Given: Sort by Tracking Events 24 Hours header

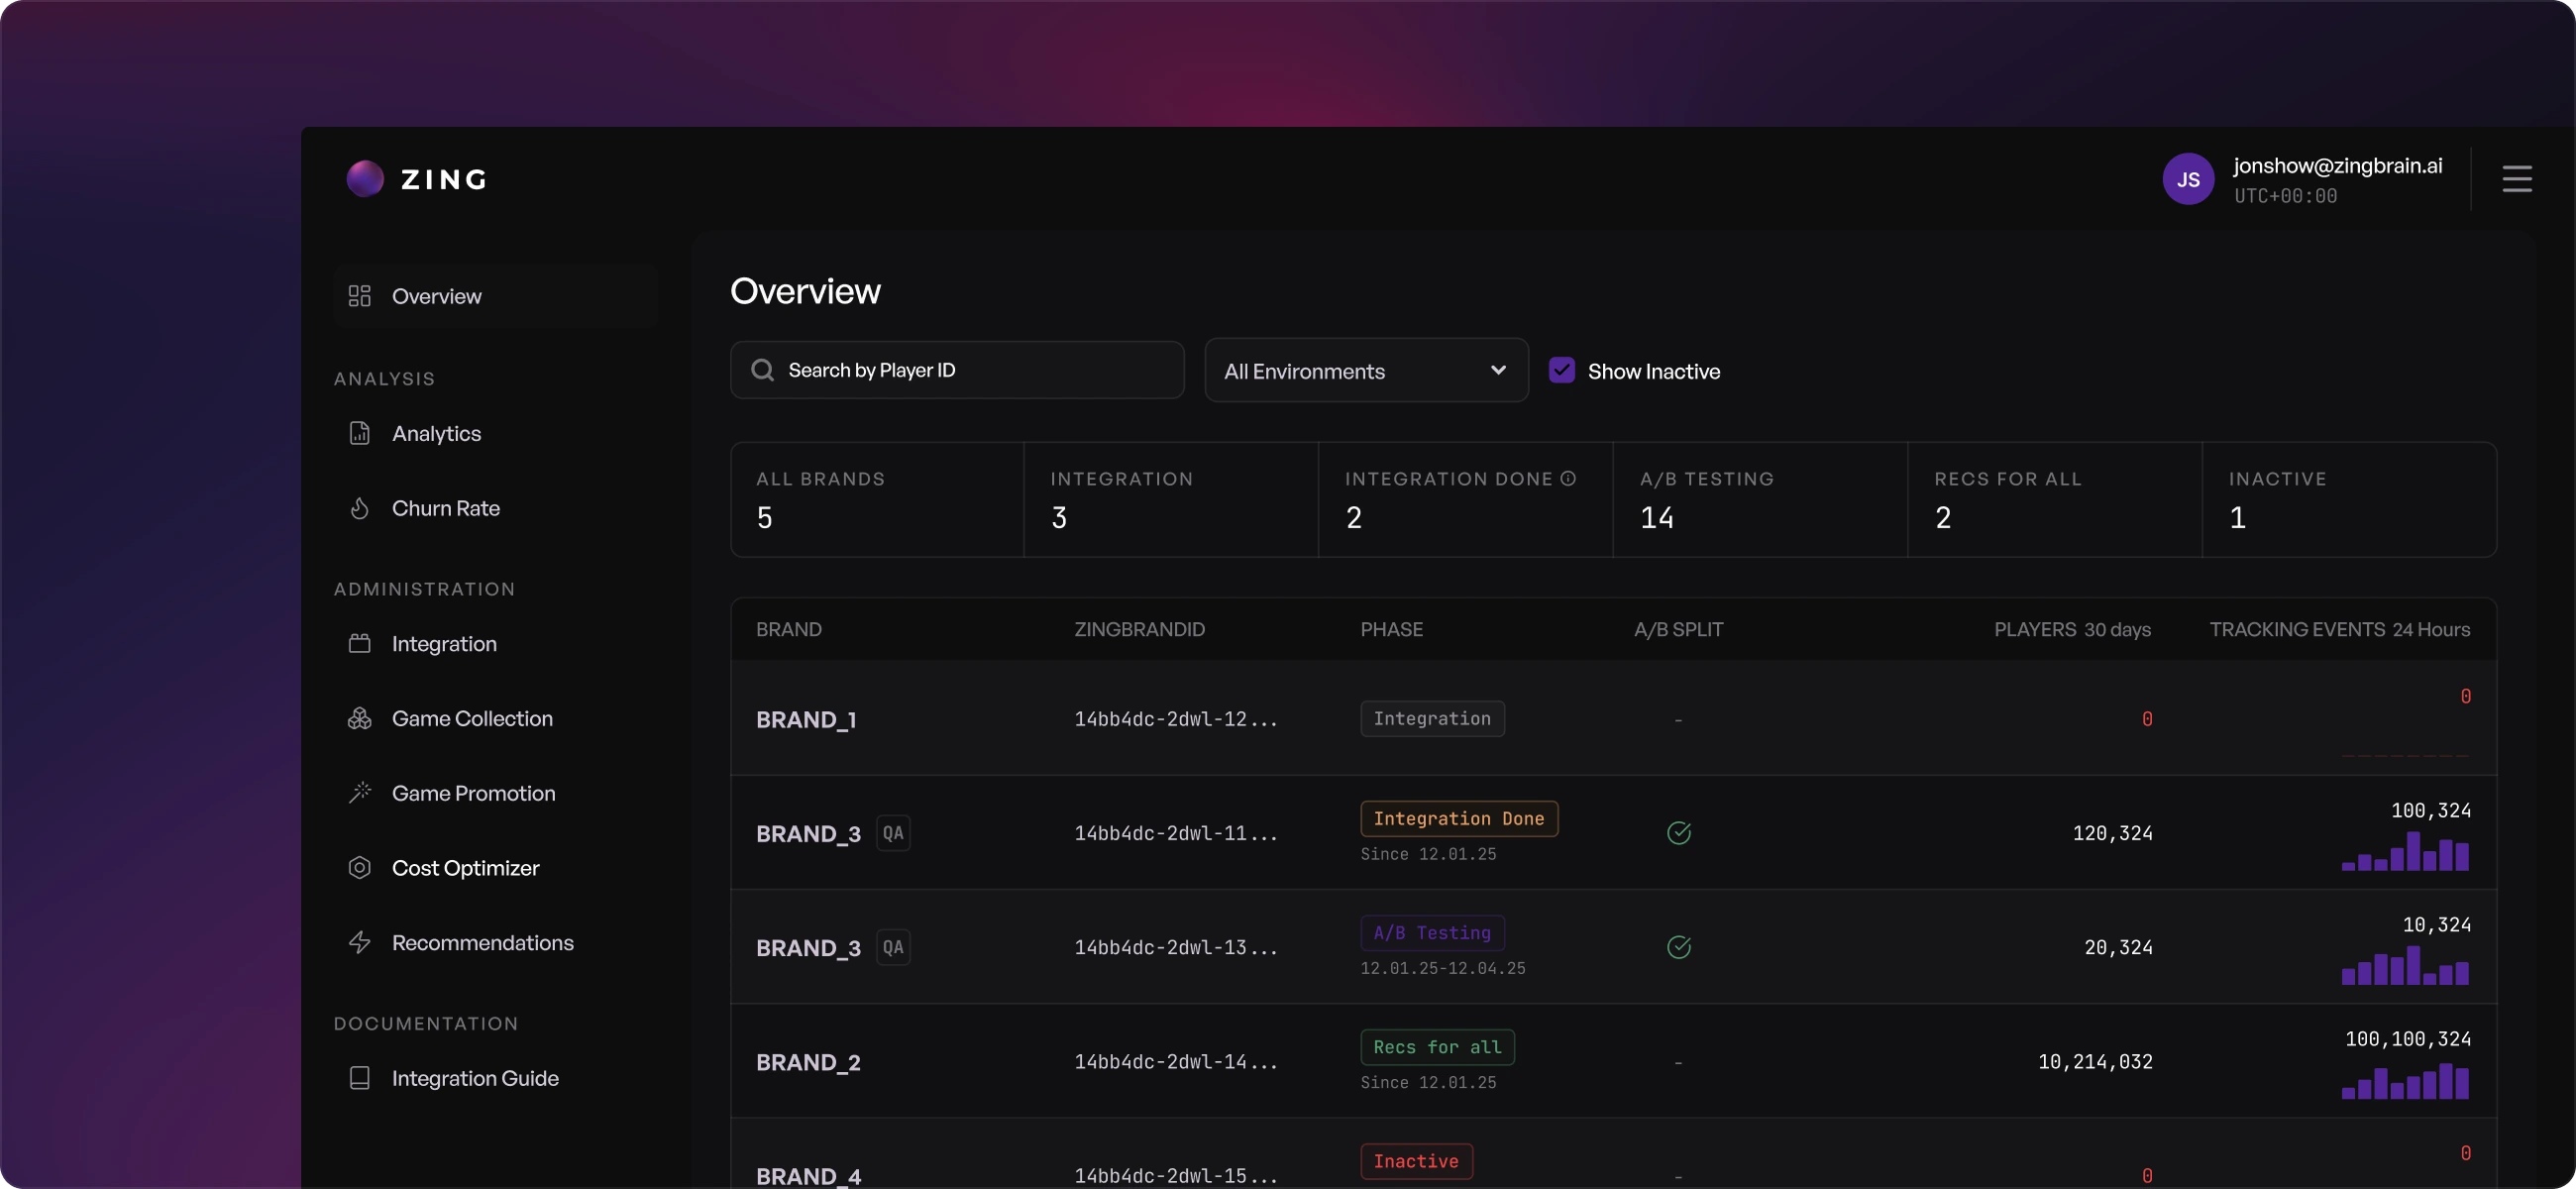Looking at the screenshot, I should click(2339, 629).
